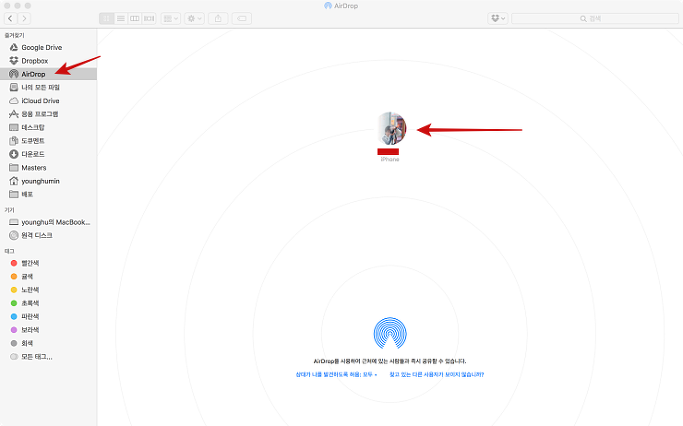The height and width of the screenshot is (426, 683).
Task: Open Dropbox in sidebar
Action: click(x=48, y=61)
